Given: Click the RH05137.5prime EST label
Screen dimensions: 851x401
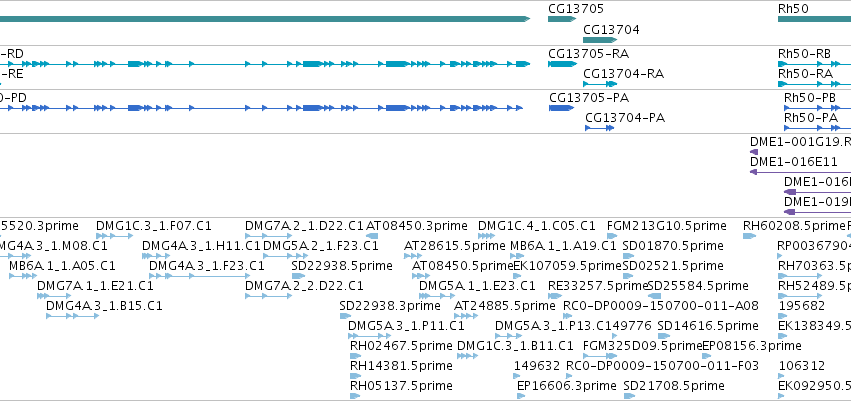Looking at the screenshot, I should [401, 386].
